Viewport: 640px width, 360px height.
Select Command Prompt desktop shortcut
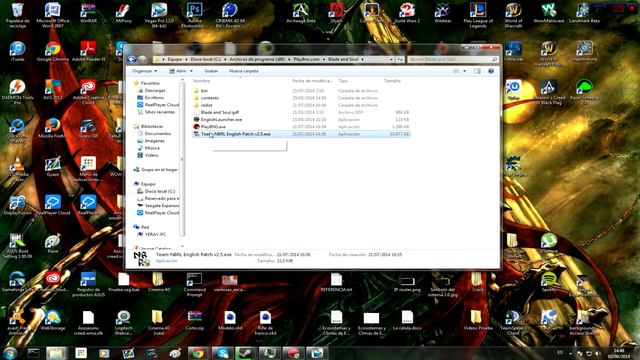click(194, 285)
